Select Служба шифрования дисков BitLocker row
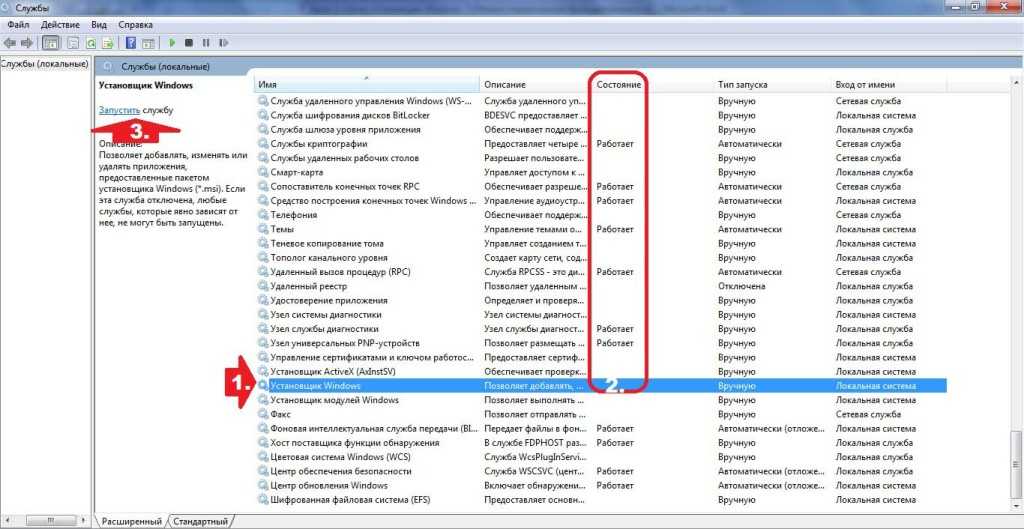This screenshot has height=529, width=1024. click(x=601, y=116)
